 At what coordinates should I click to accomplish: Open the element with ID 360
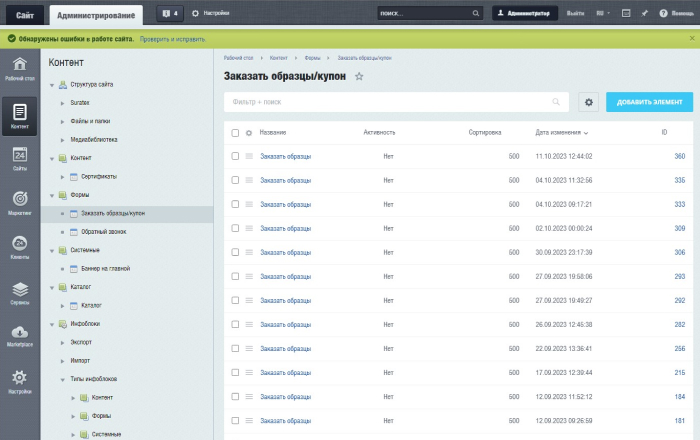pyautogui.click(x=679, y=156)
